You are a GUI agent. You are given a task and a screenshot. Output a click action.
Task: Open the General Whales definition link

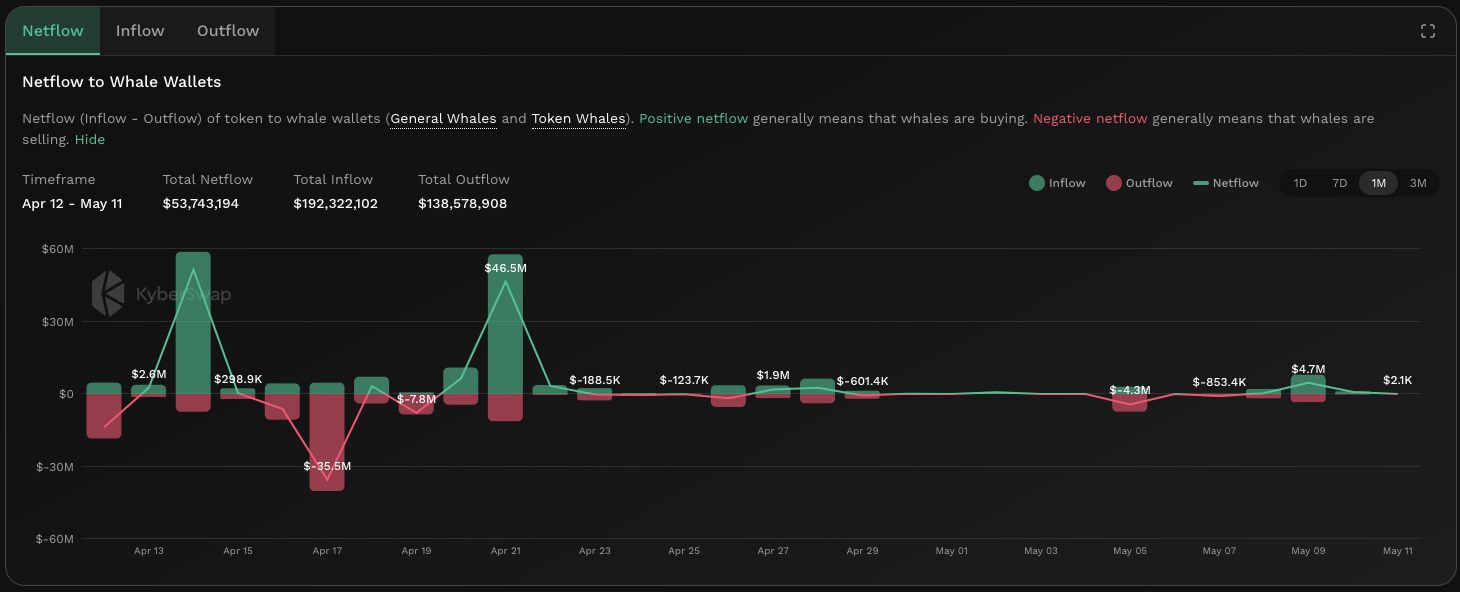click(x=443, y=118)
